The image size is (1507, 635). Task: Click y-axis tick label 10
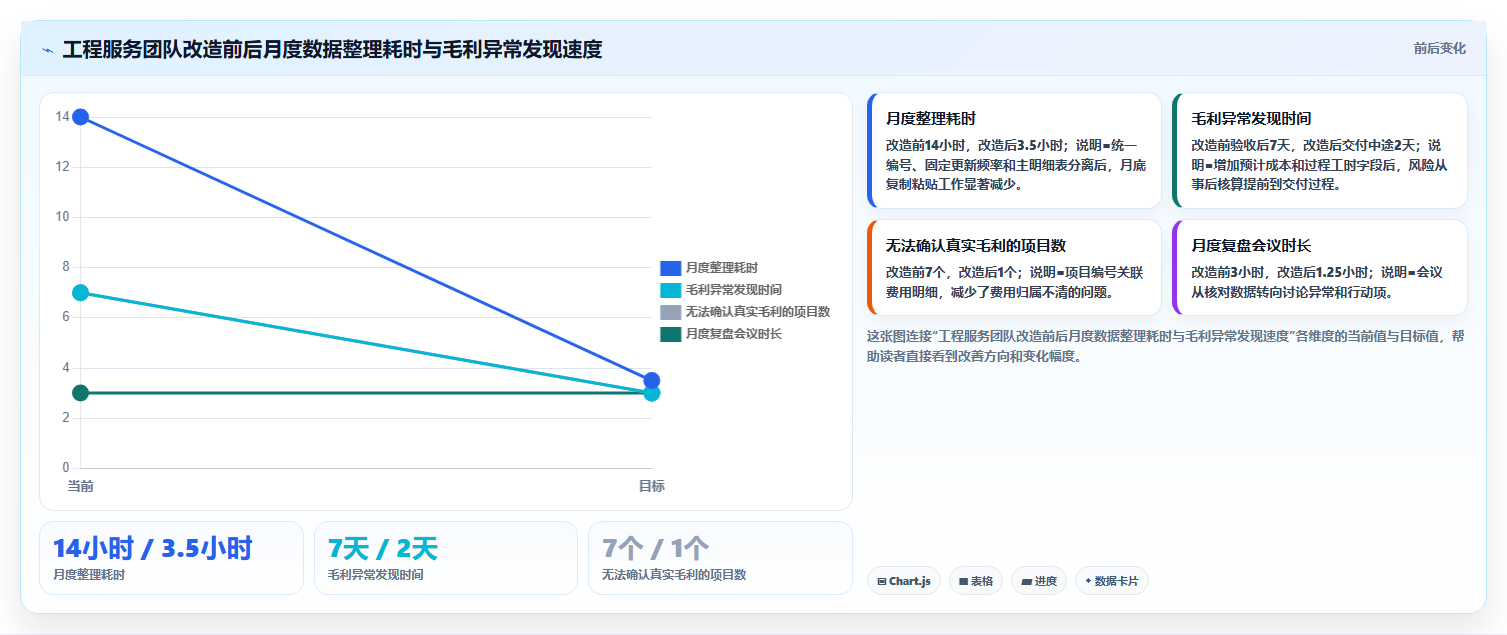62,217
